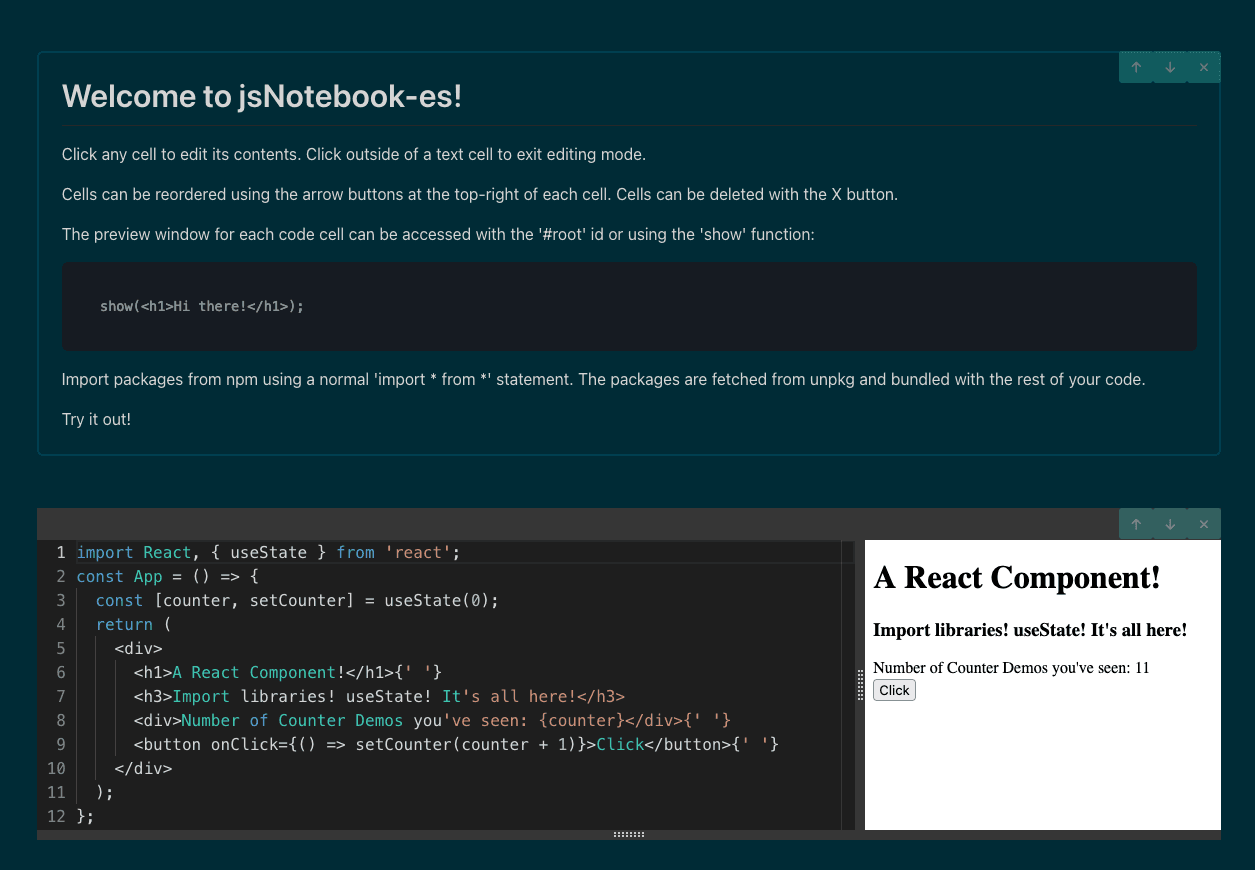Viewport: 1255px width, 870px height.
Task: Click line number 12 in the editor gutter
Action: 56,816
